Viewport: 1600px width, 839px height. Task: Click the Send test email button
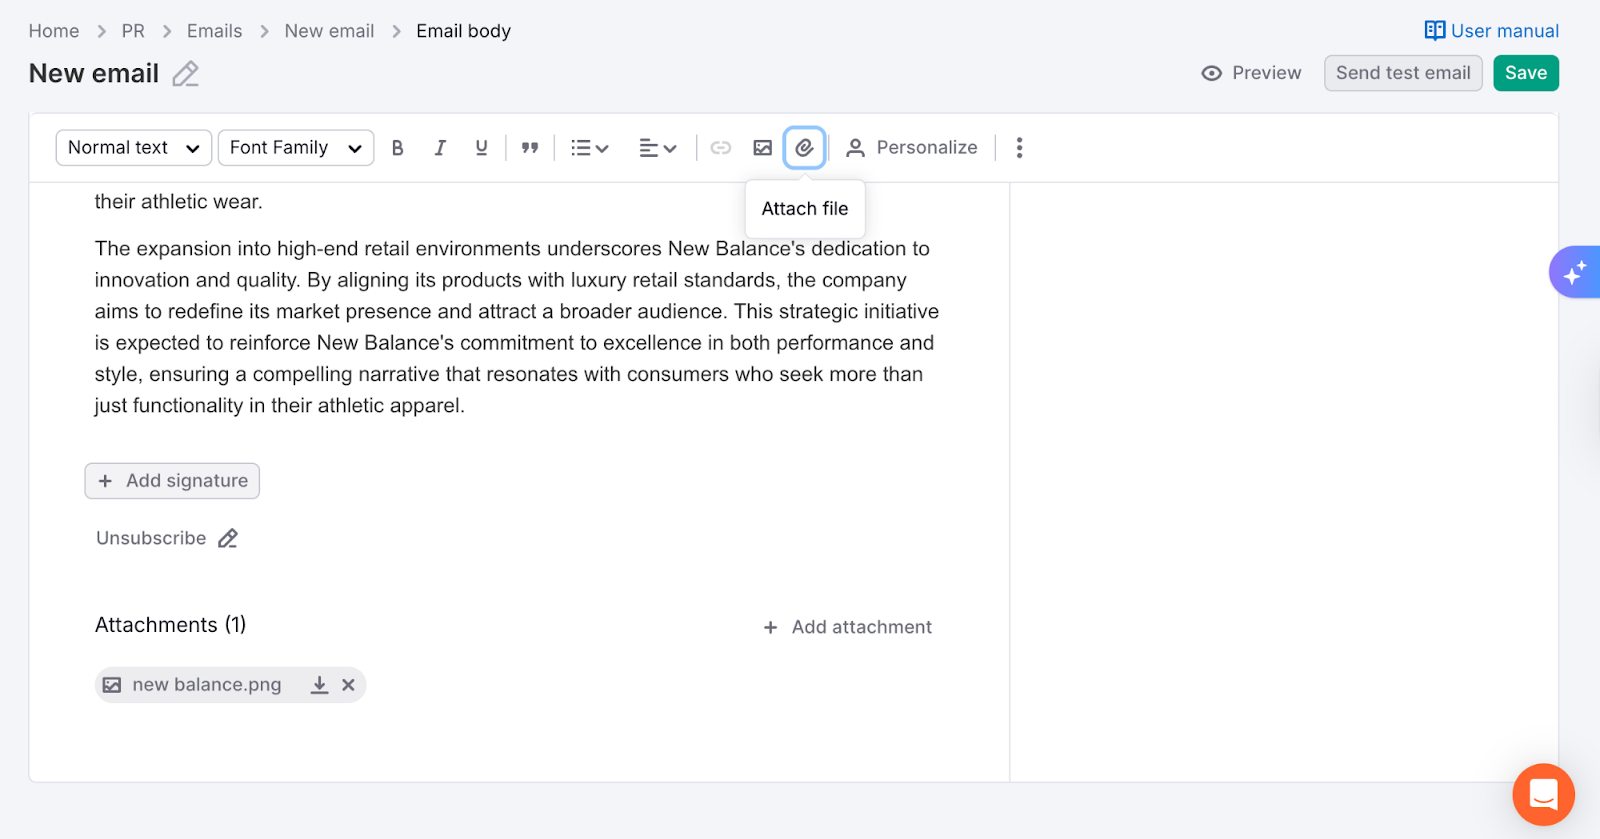[1402, 73]
